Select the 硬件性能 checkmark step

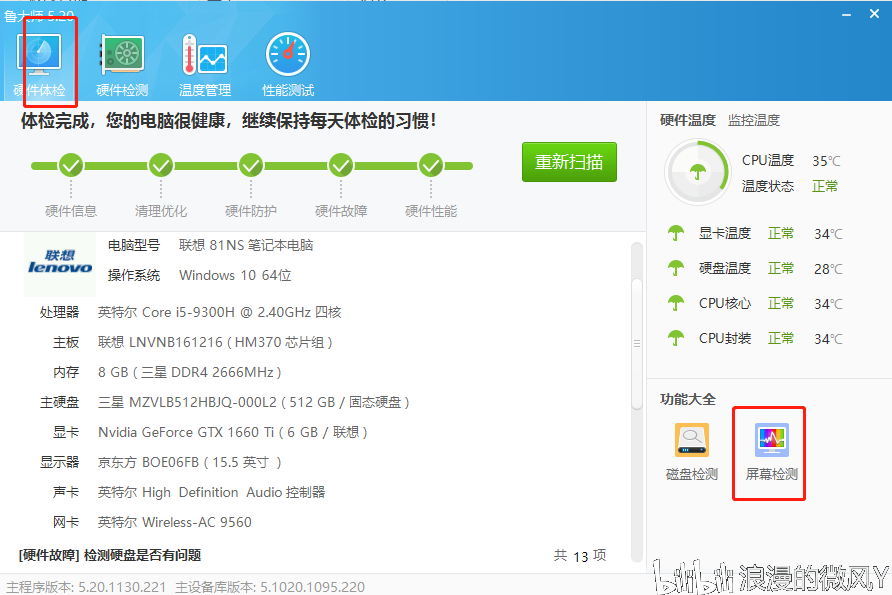coord(431,166)
